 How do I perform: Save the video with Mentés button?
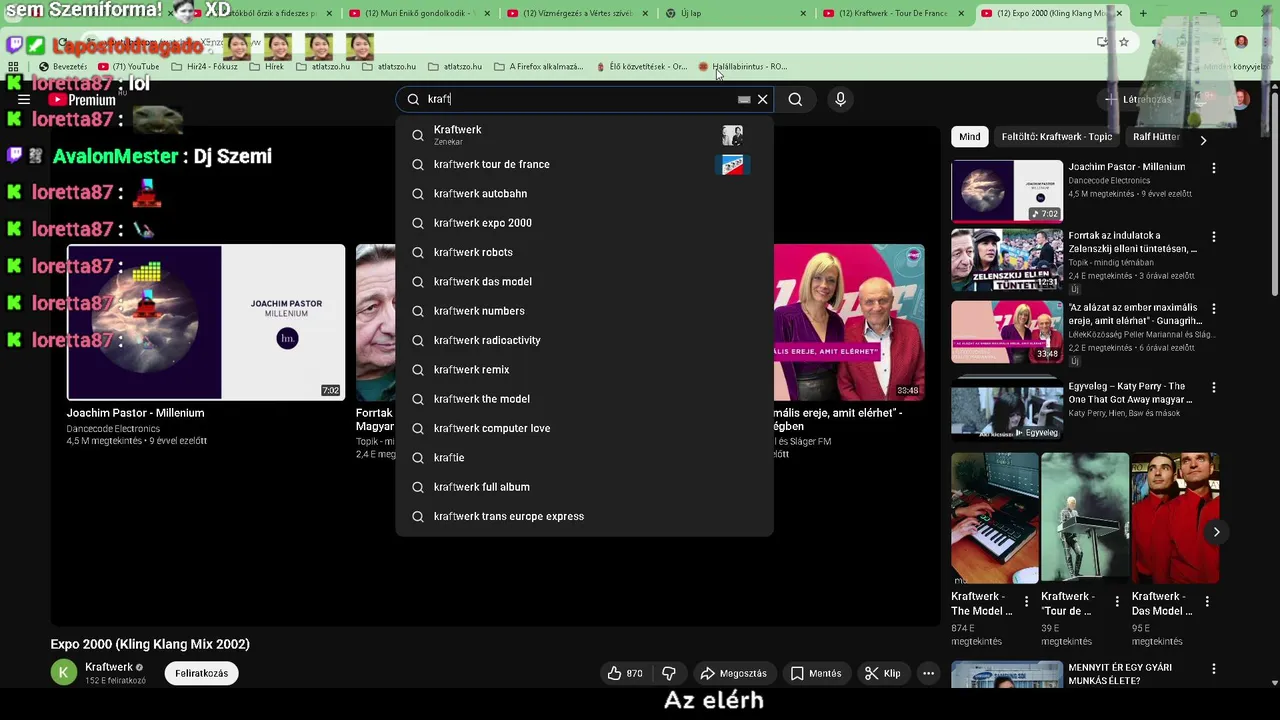coord(816,673)
